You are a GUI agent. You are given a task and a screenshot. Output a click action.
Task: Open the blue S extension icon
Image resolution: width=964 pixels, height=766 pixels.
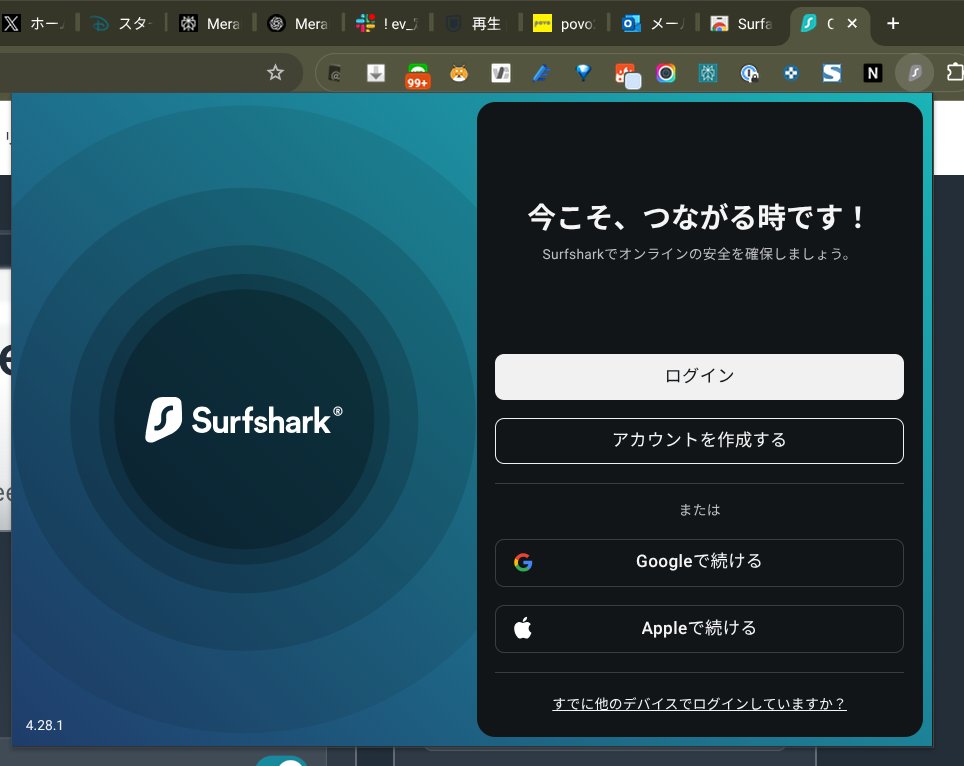click(832, 73)
